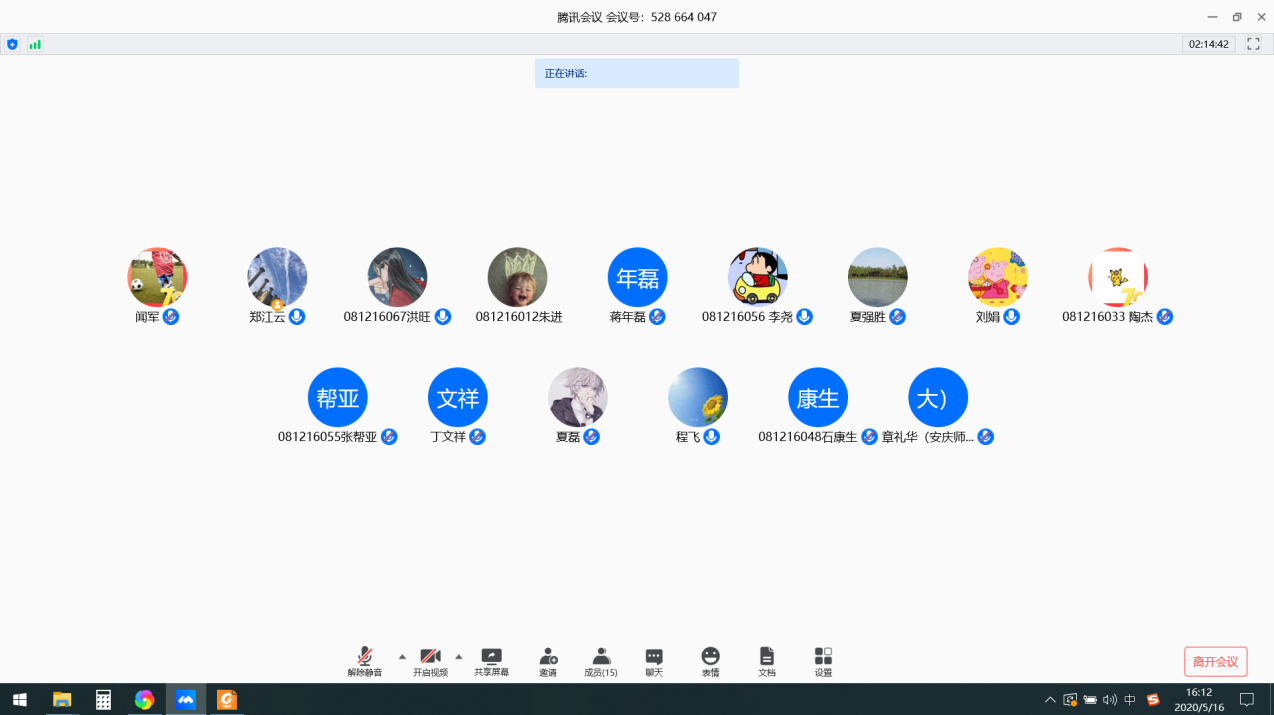Expand video options arrow beside 开启视频
Image resolution: width=1274 pixels, height=715 pixels.
459,657
